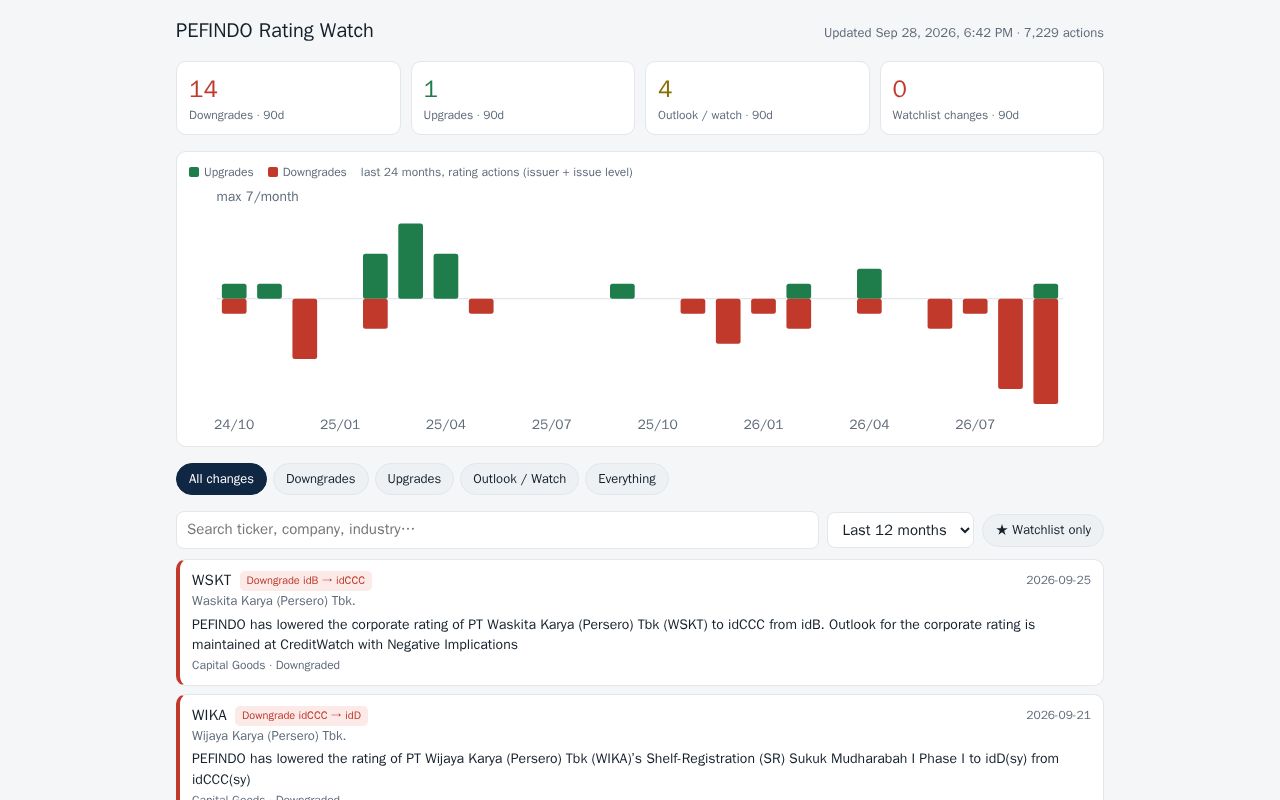This screenshot has width=1280, height=800.
Task: Click the 25/04 axis label
Action: pyautogui.click(x=446, y=425)
